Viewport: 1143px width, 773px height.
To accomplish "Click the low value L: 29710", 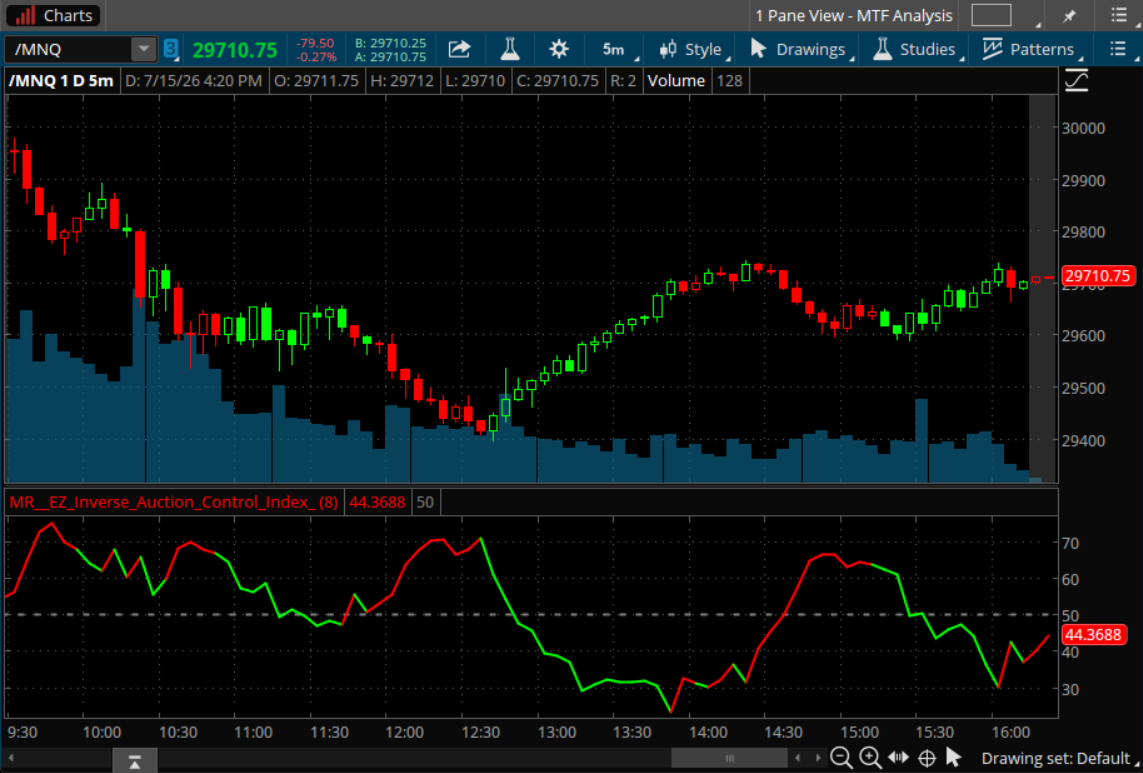I will pos(475,81).
